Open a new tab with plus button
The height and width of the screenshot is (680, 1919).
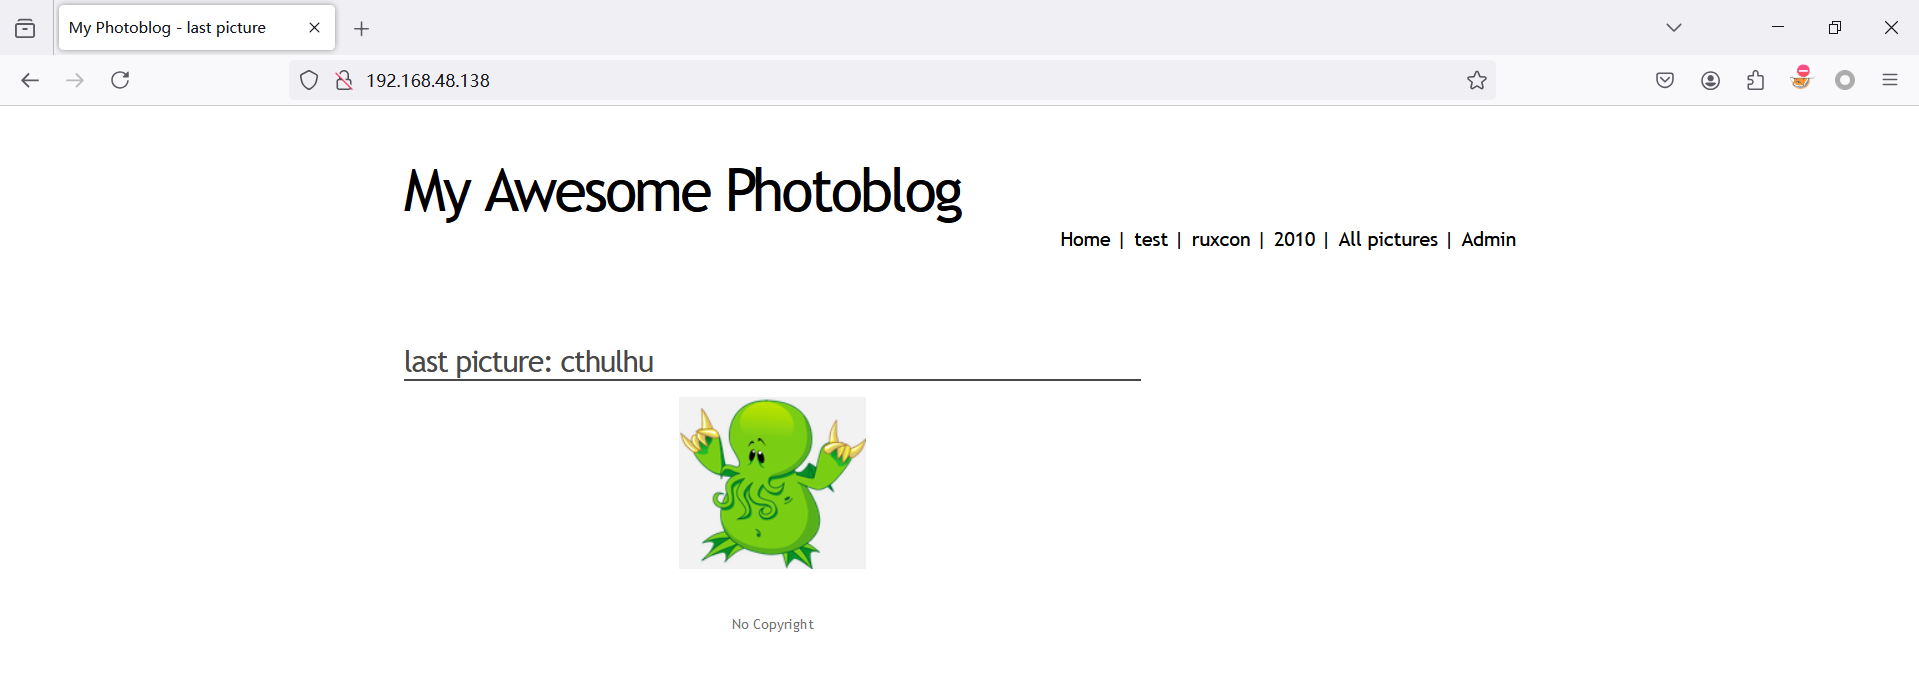click(362, 29)
